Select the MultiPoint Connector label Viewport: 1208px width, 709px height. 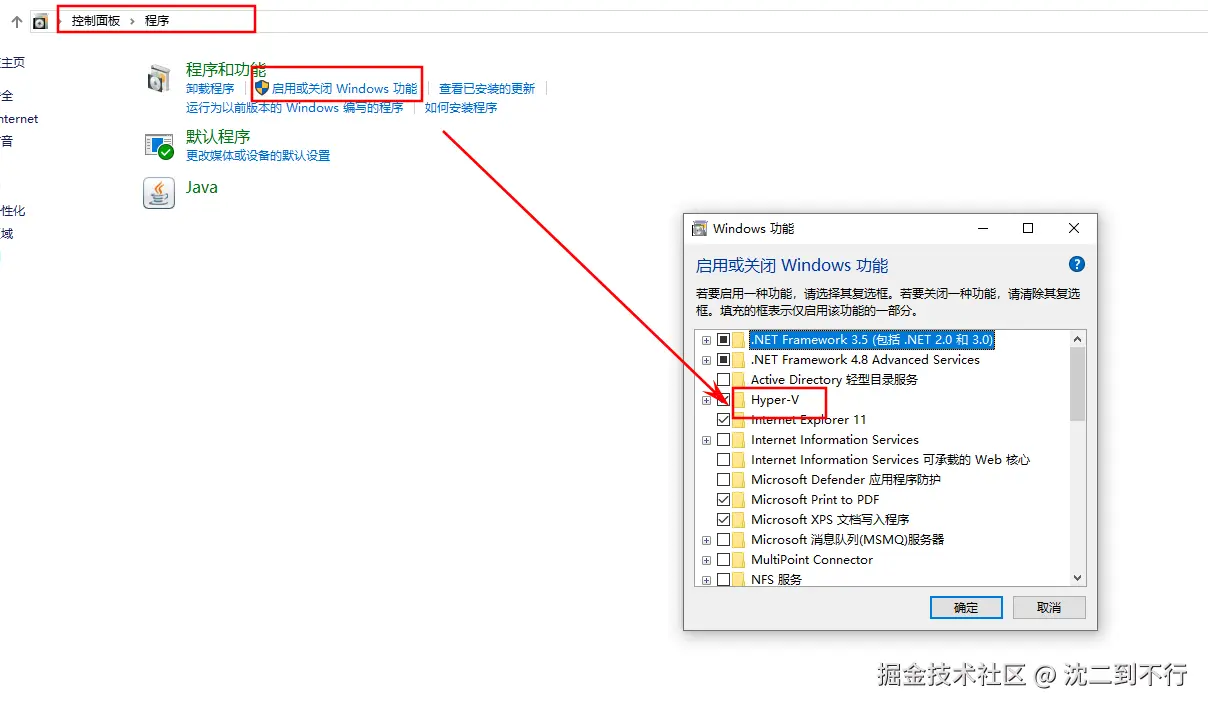click(812, 560)
